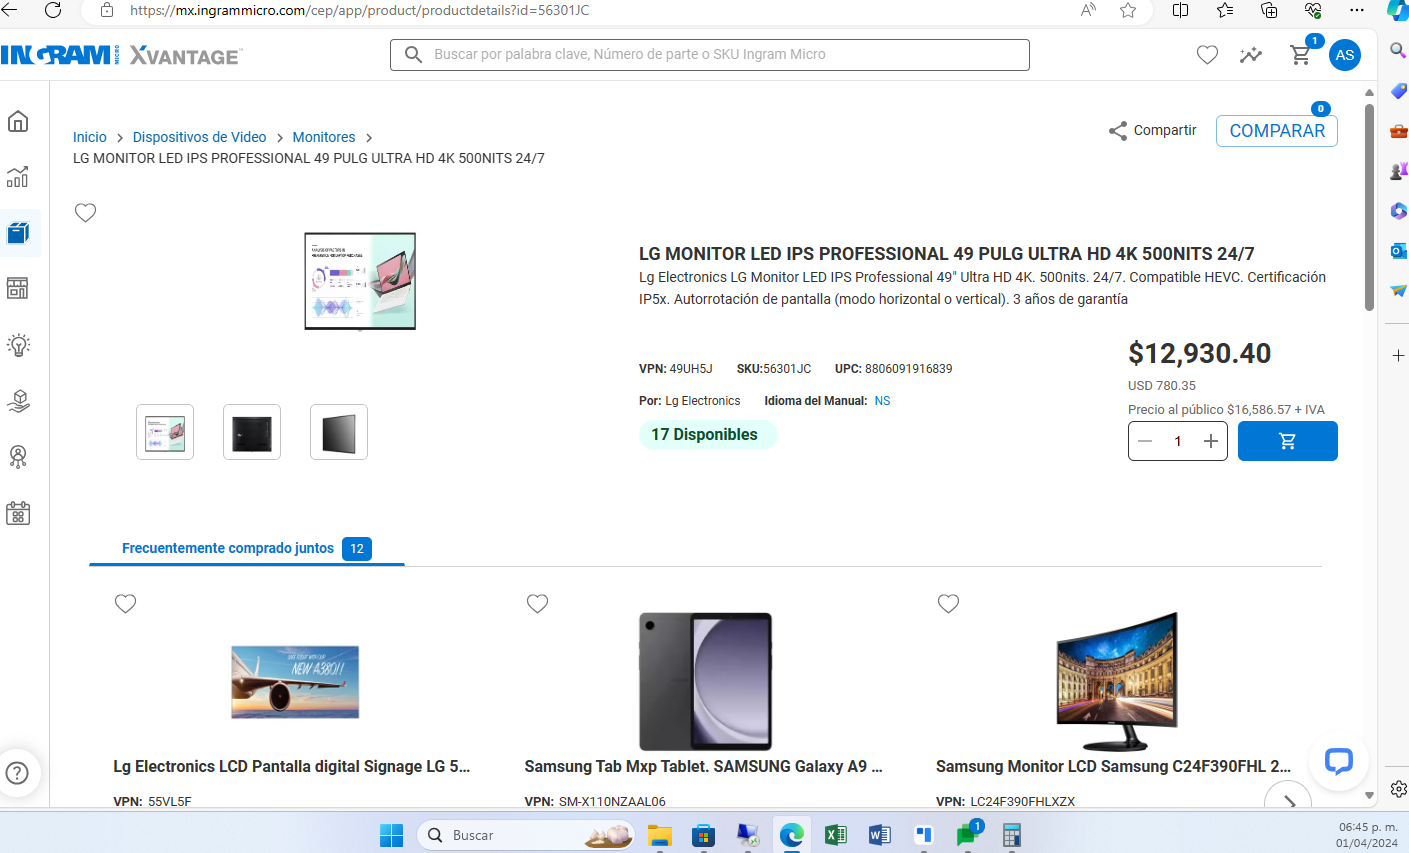Viewport: 1409px width, 853px height.
Task: Click the Compartir share icon
Action: pyautogui.click(x=1118, y=131)
